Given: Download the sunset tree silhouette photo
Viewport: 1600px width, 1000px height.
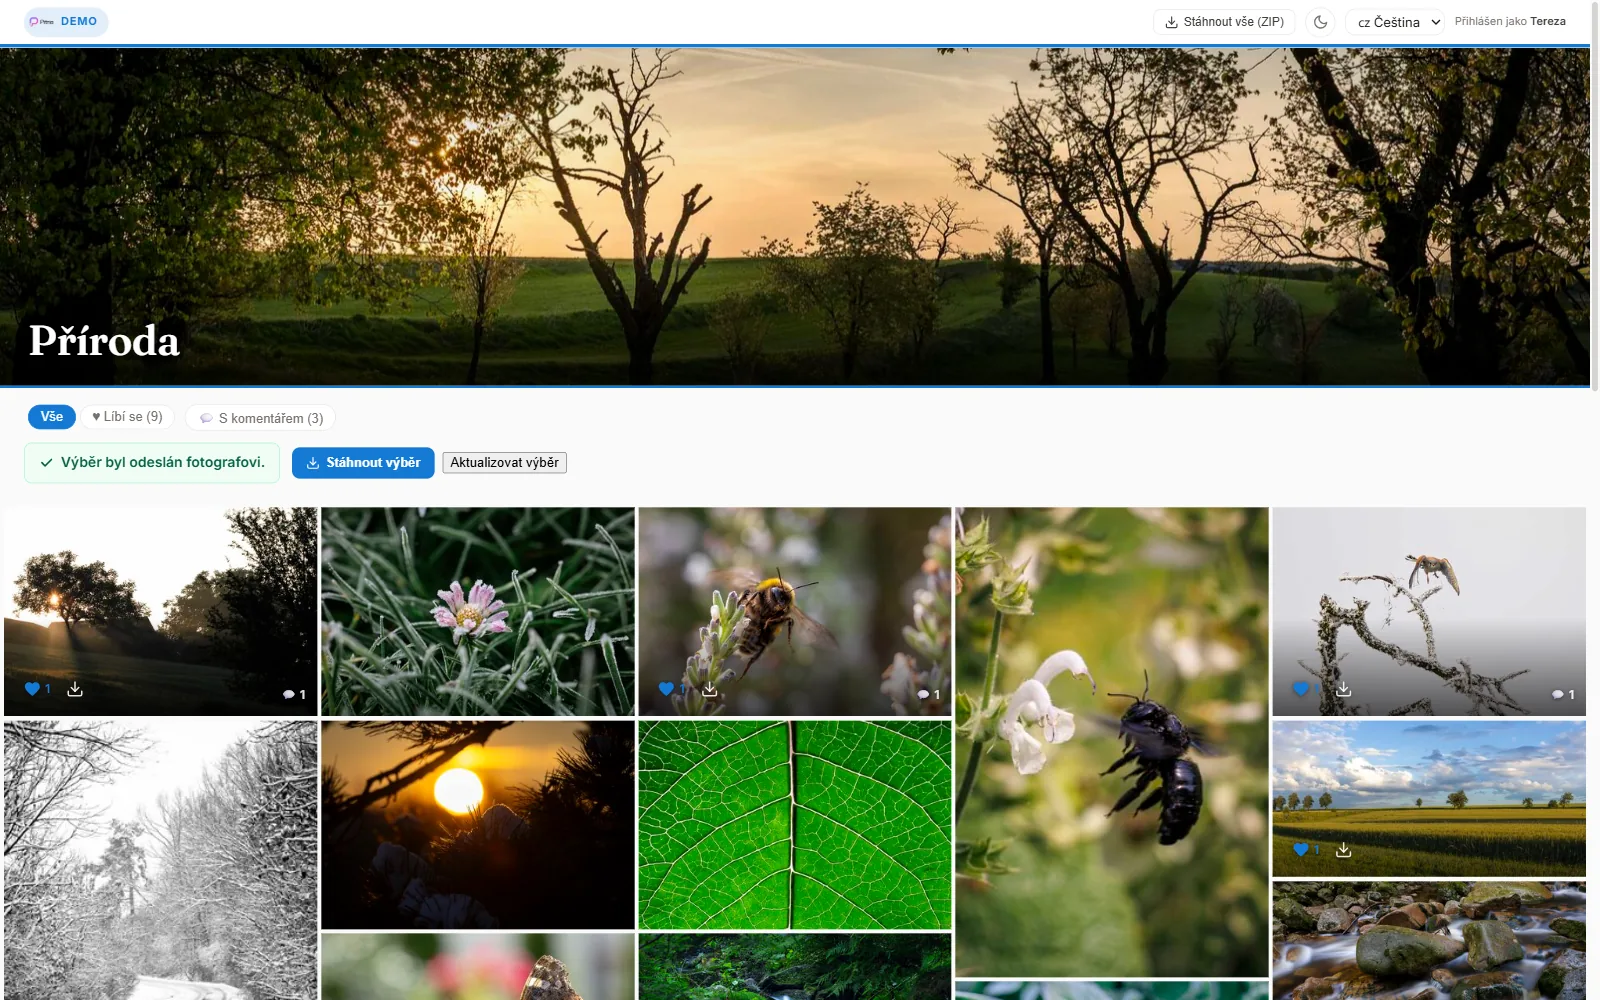Looking at the screenshot, I should [x=75, y=689].
